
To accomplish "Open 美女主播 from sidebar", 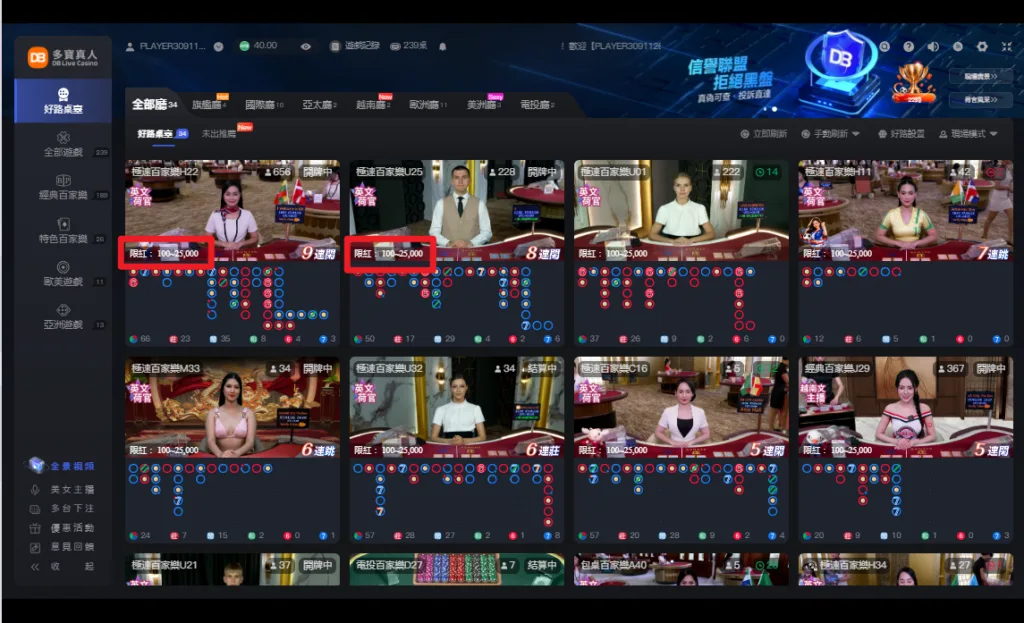I will pyautogui.click(x=63, y=489).
